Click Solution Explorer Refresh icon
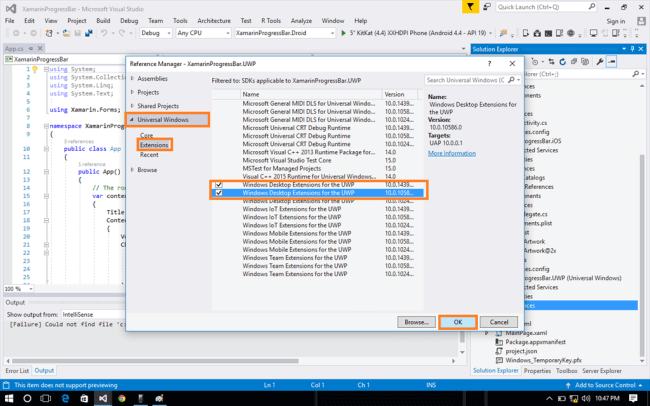This screenshot has width=650, height=406. pos(562,62)
